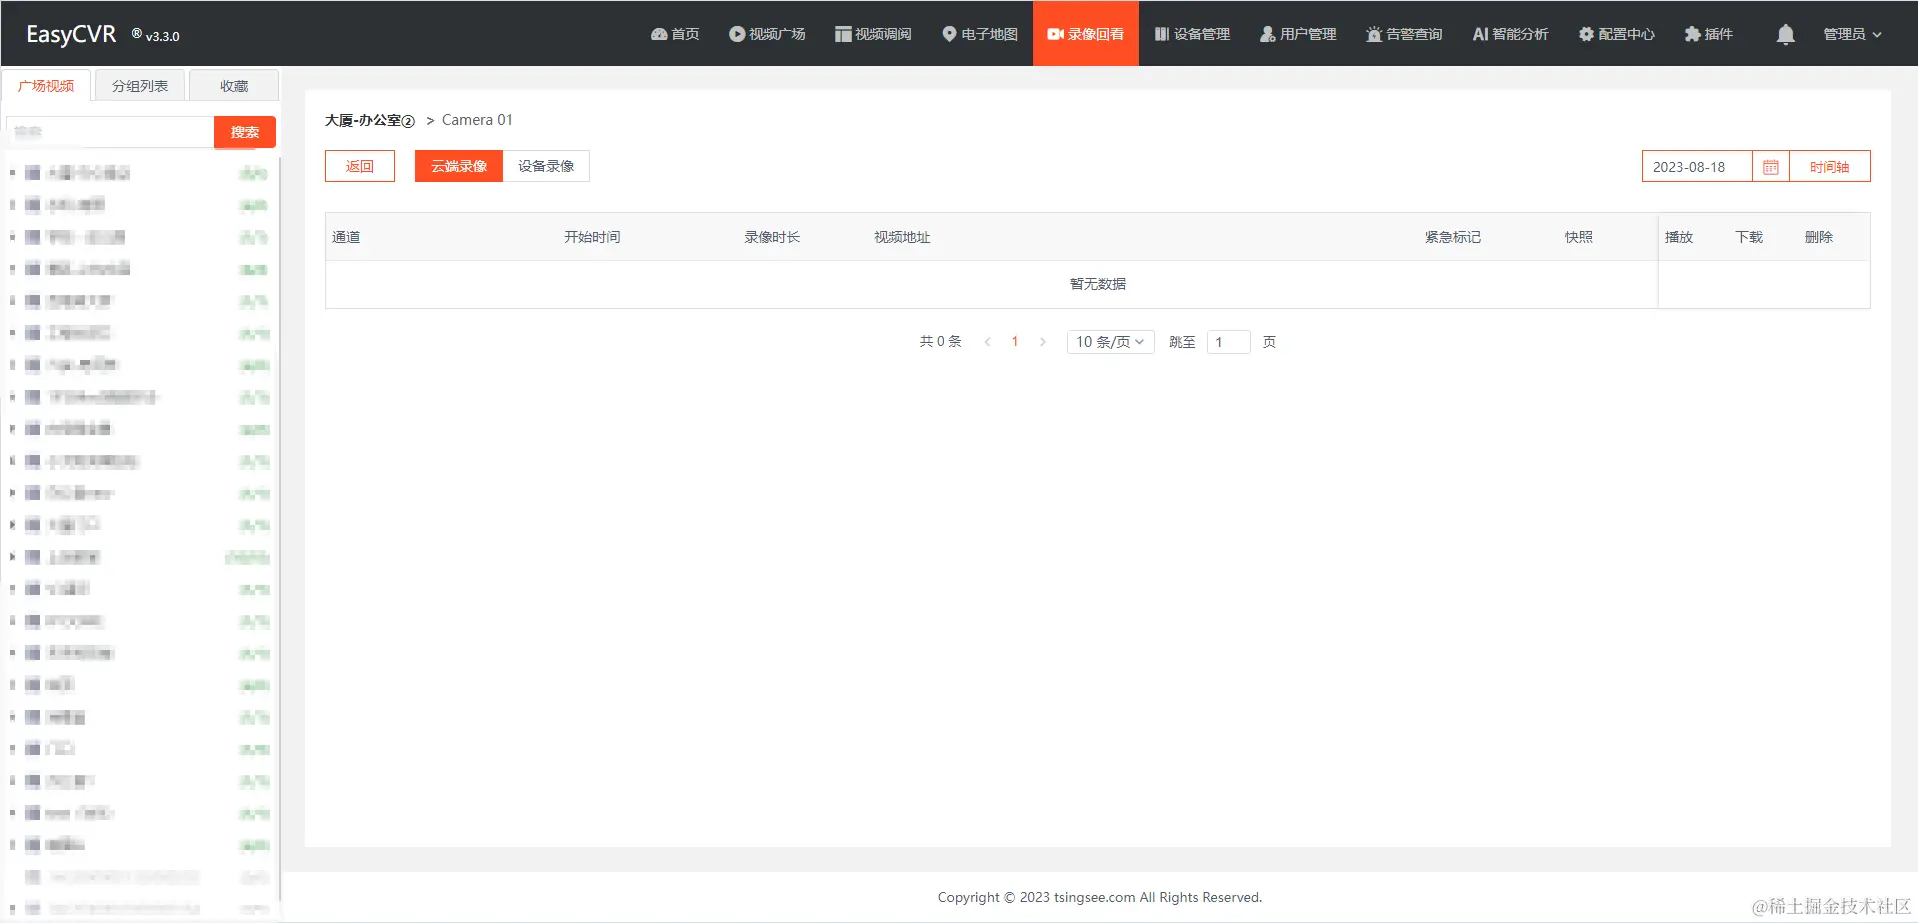1918x923 pixels.
Task: Switch to 云端录像 cloud recording view
Action: 457,166
